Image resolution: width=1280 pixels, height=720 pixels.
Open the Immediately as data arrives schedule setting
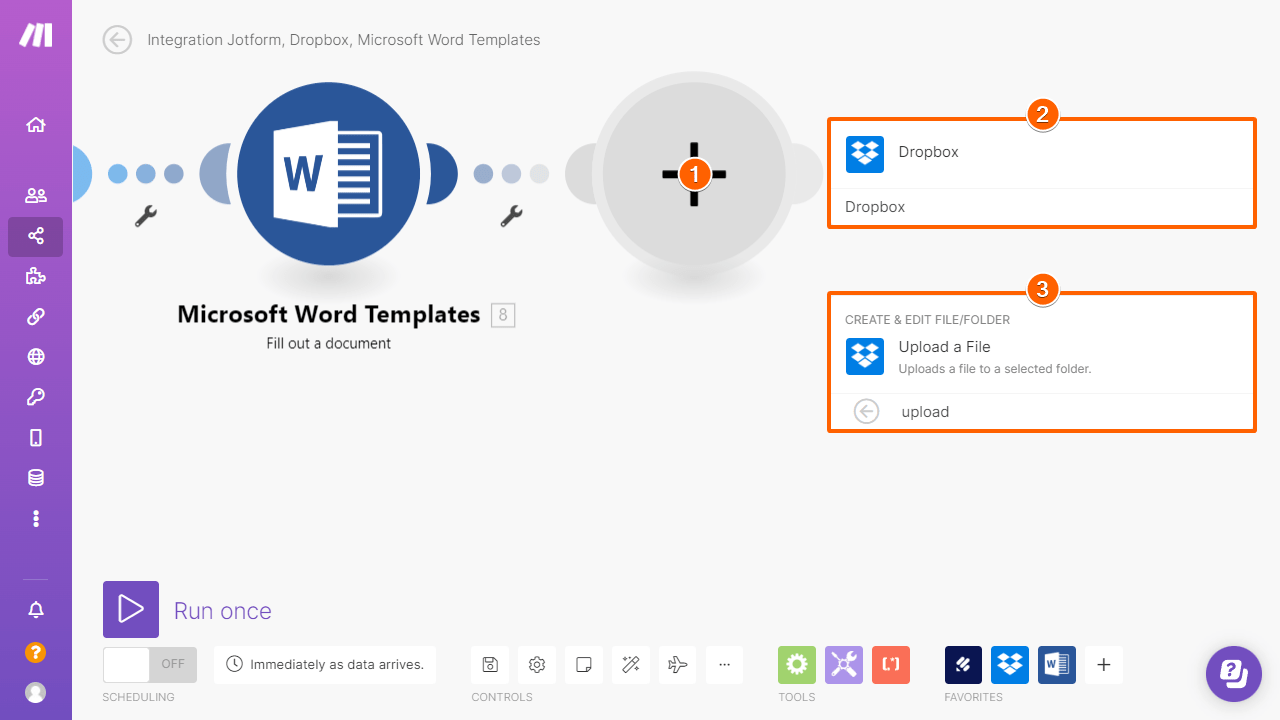[325, 664]
